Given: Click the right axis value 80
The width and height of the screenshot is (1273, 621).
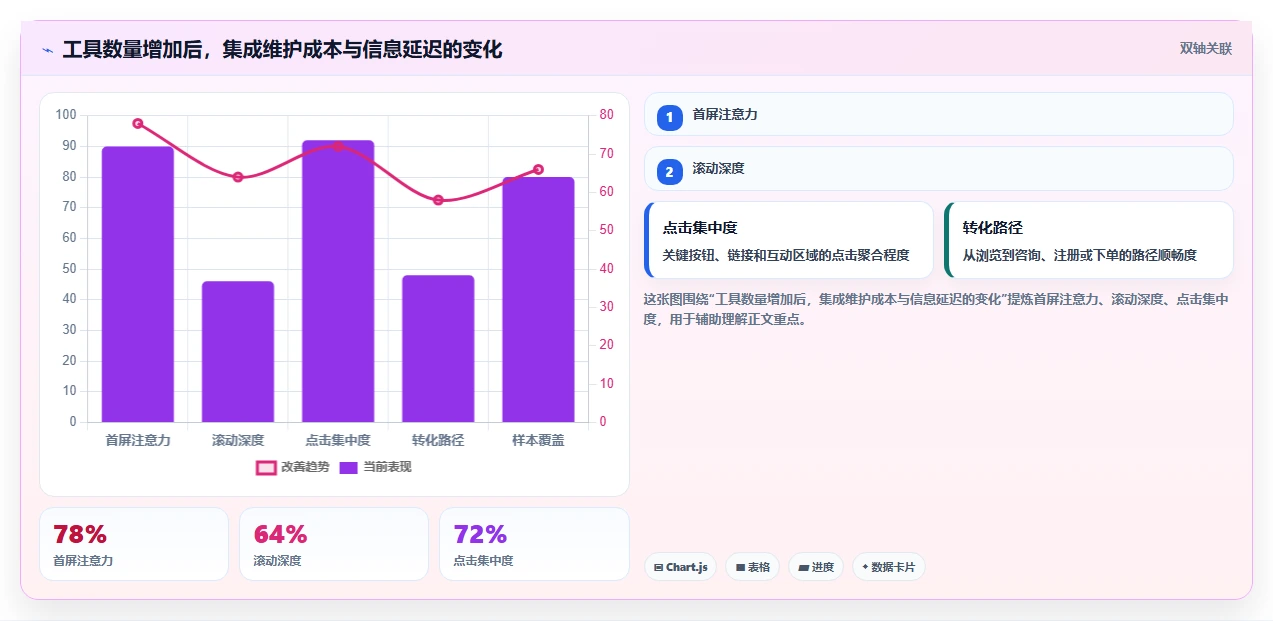Looking at the screenshot, I should click(x=606, y=115).
